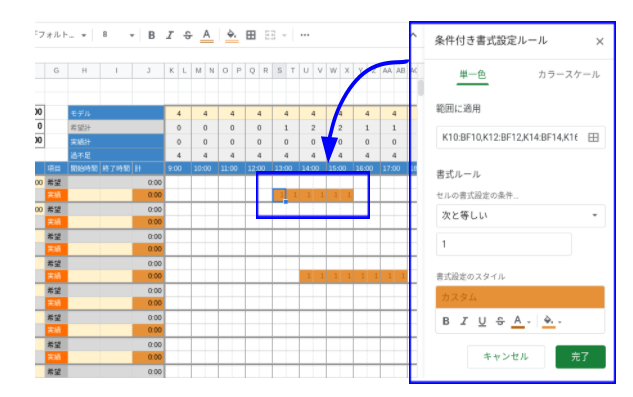Screen dimensions: 633x397
Task: Click the 過不足 row label cell
Action: (116, 155)
